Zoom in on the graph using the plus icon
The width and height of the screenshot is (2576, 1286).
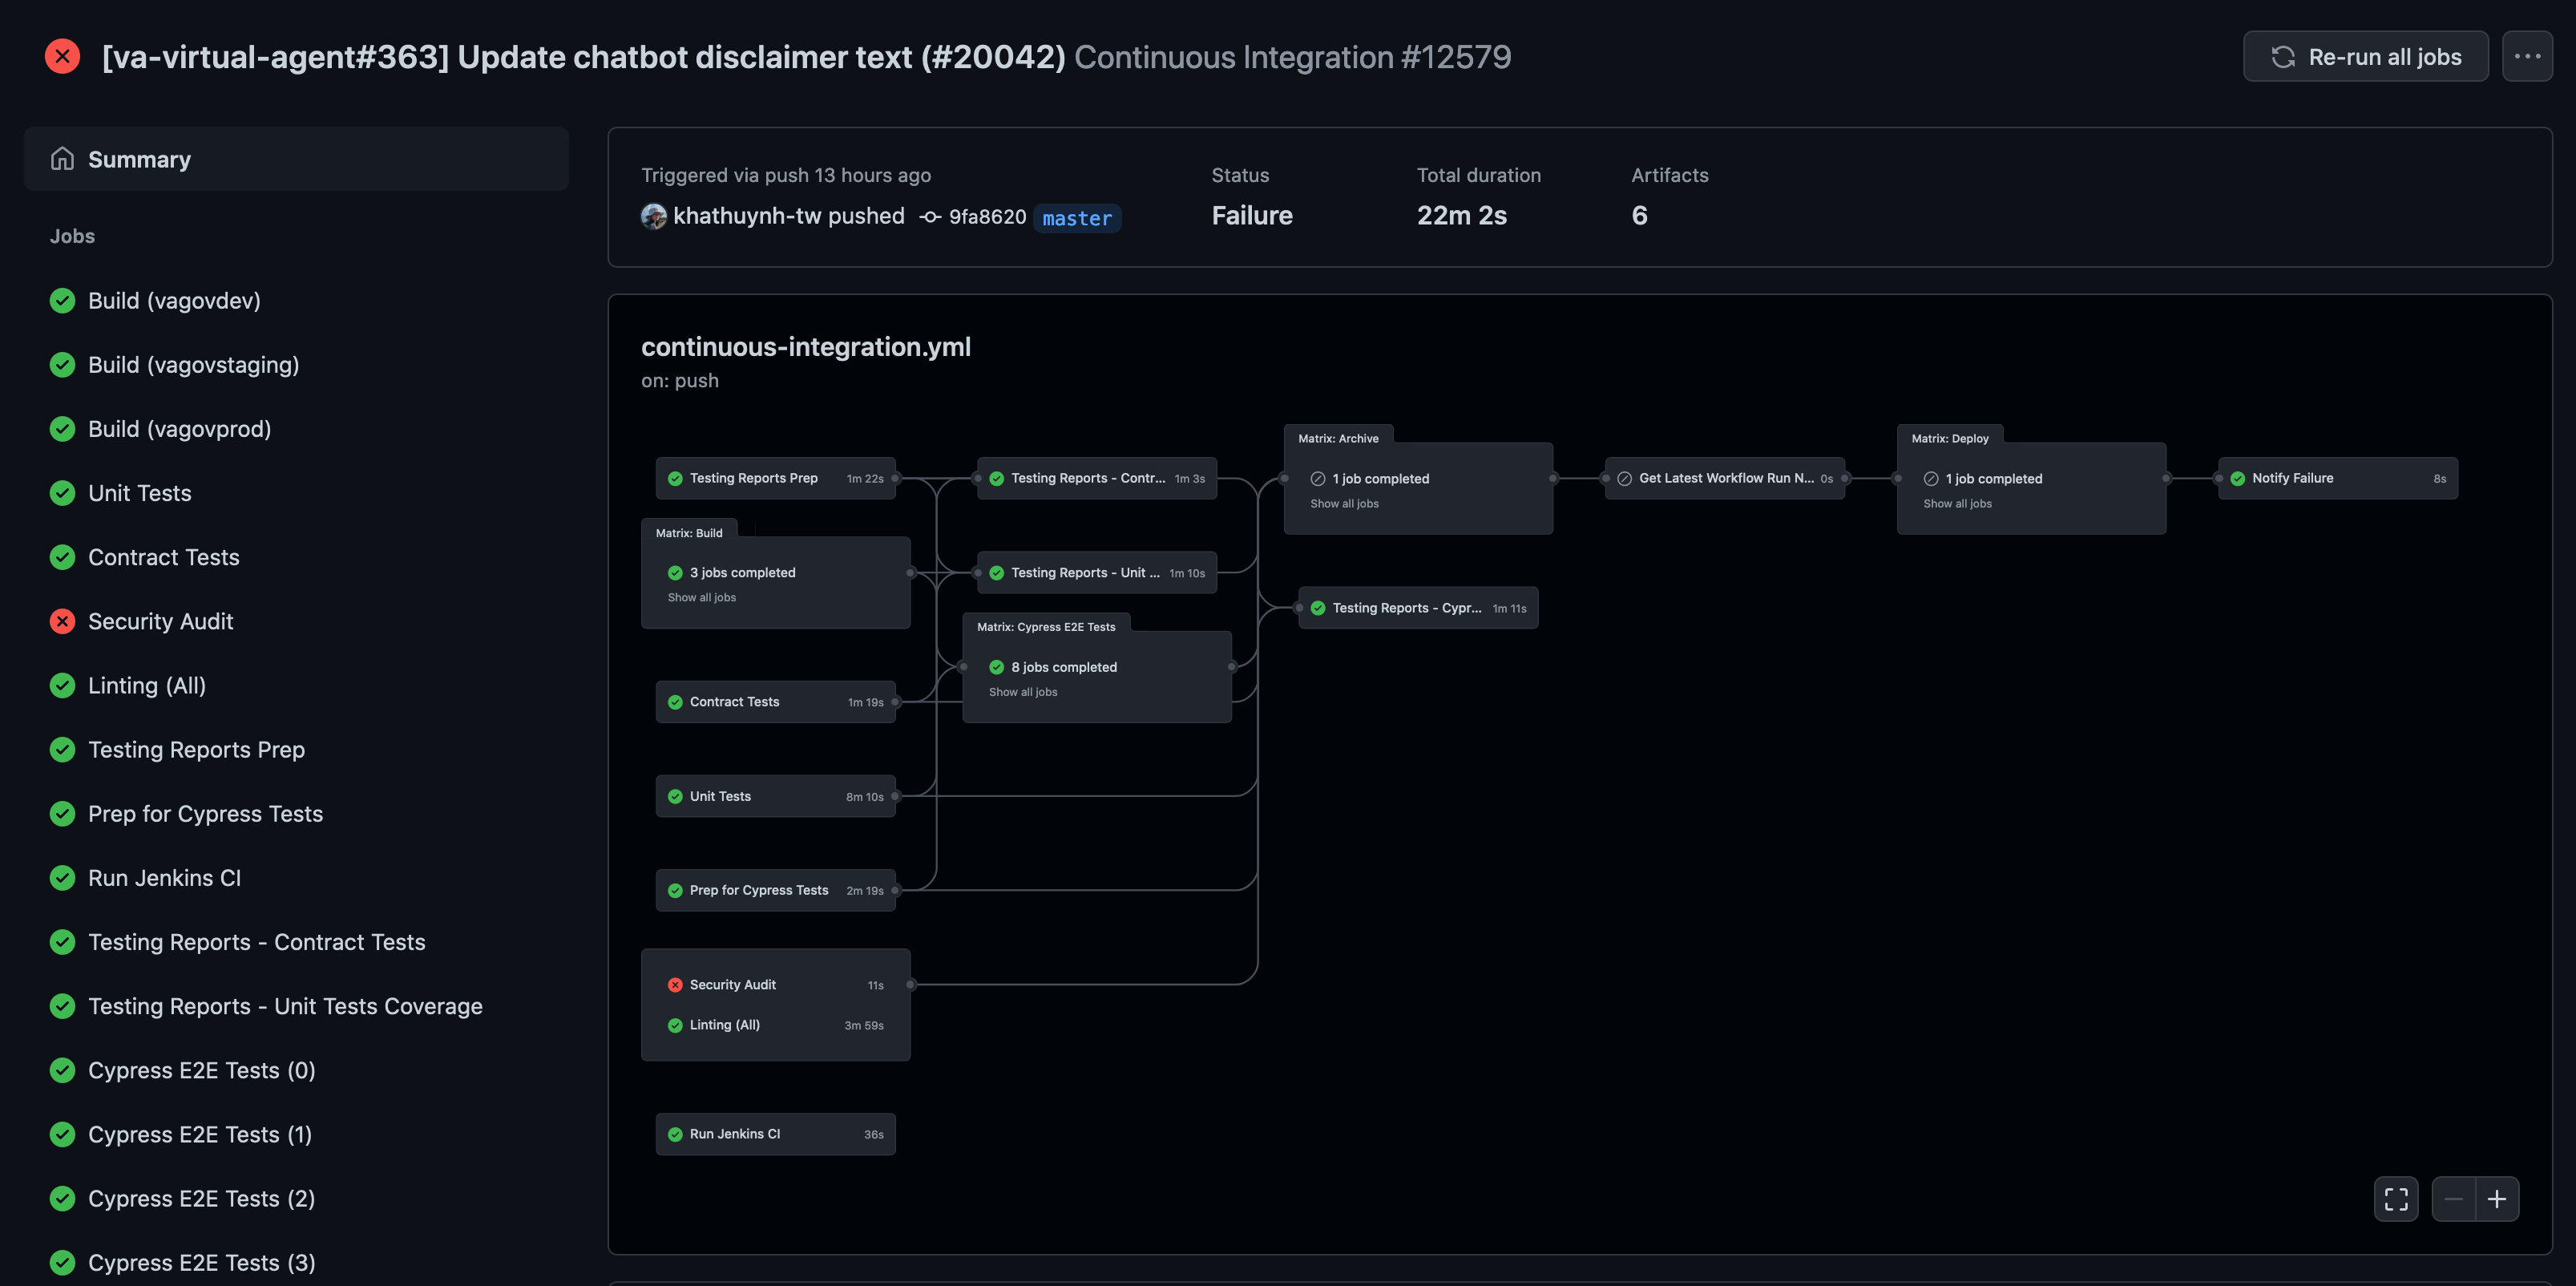2497,1198
